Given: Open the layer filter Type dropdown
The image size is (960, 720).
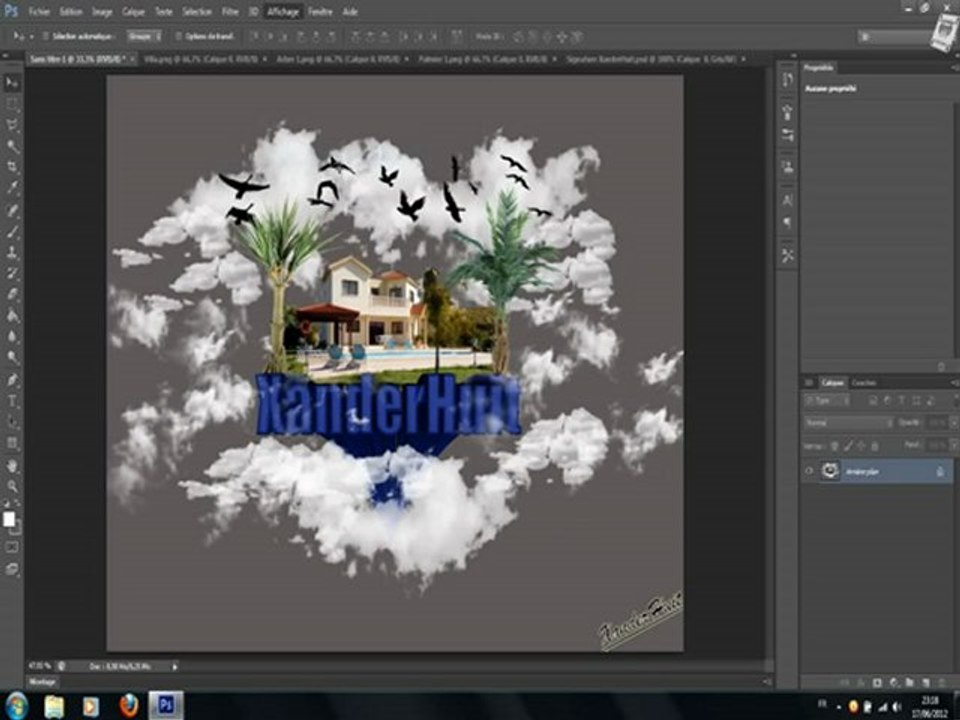Looking at the screenshot, I should [x=827, y=401].
